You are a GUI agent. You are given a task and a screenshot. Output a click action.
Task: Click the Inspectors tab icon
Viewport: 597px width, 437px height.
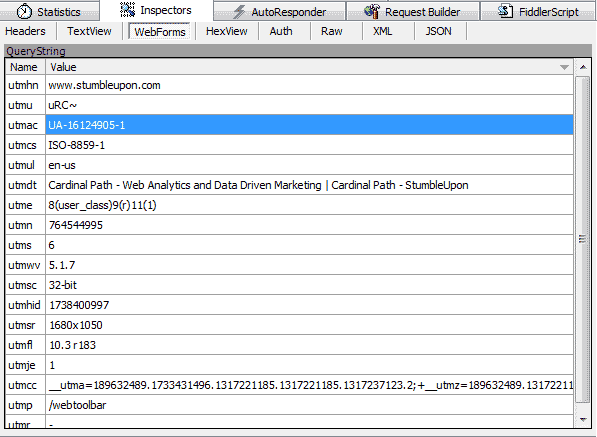[128, 10]
